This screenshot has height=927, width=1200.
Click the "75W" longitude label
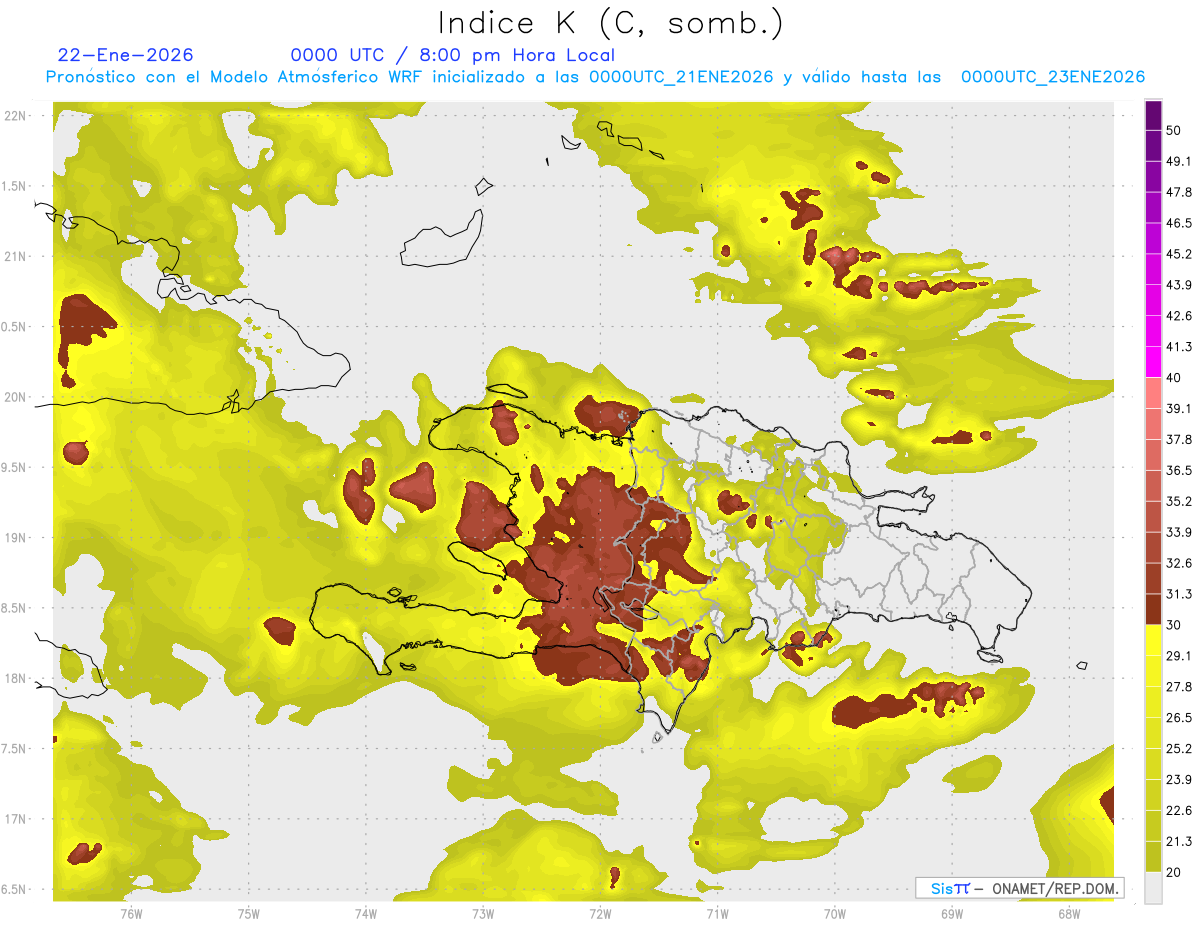point(248,913)
